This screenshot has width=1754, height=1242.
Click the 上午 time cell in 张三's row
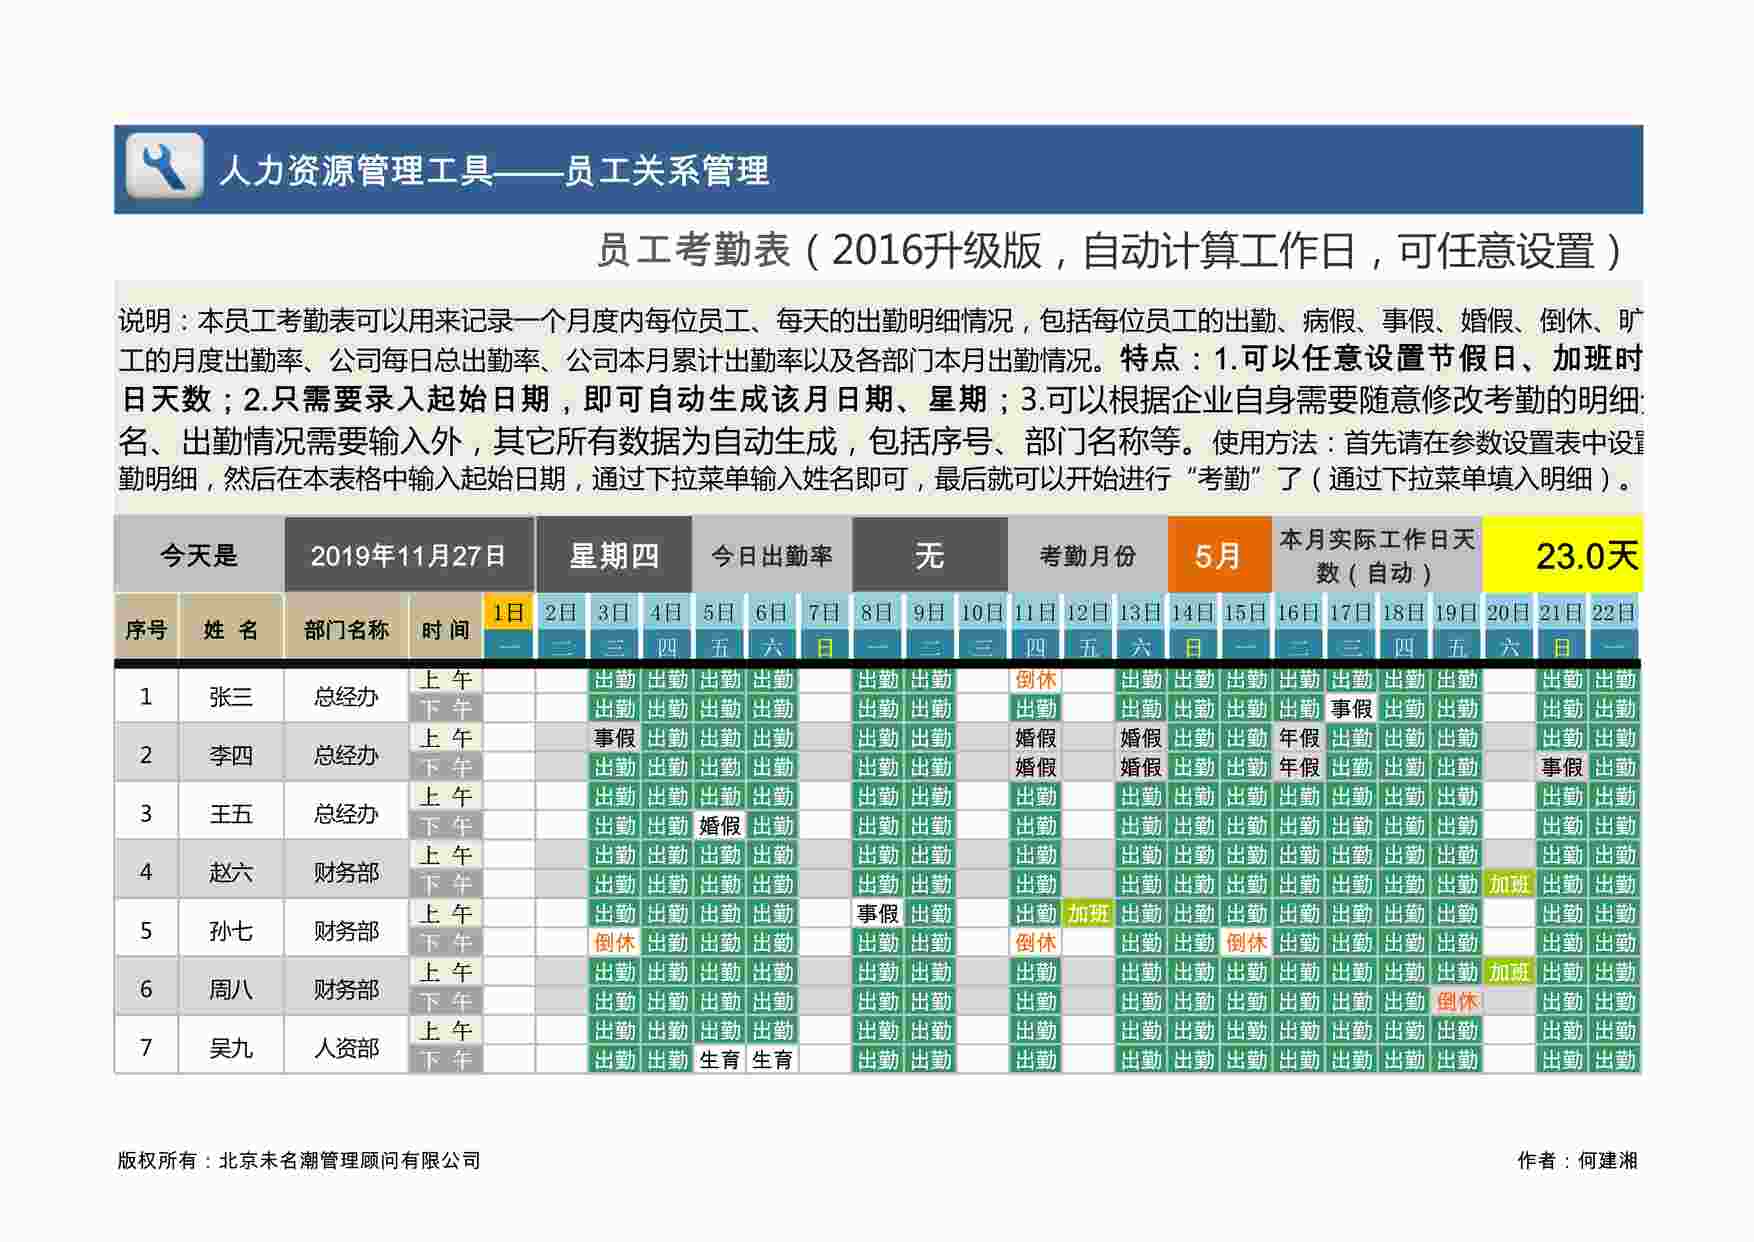[446, 680]
